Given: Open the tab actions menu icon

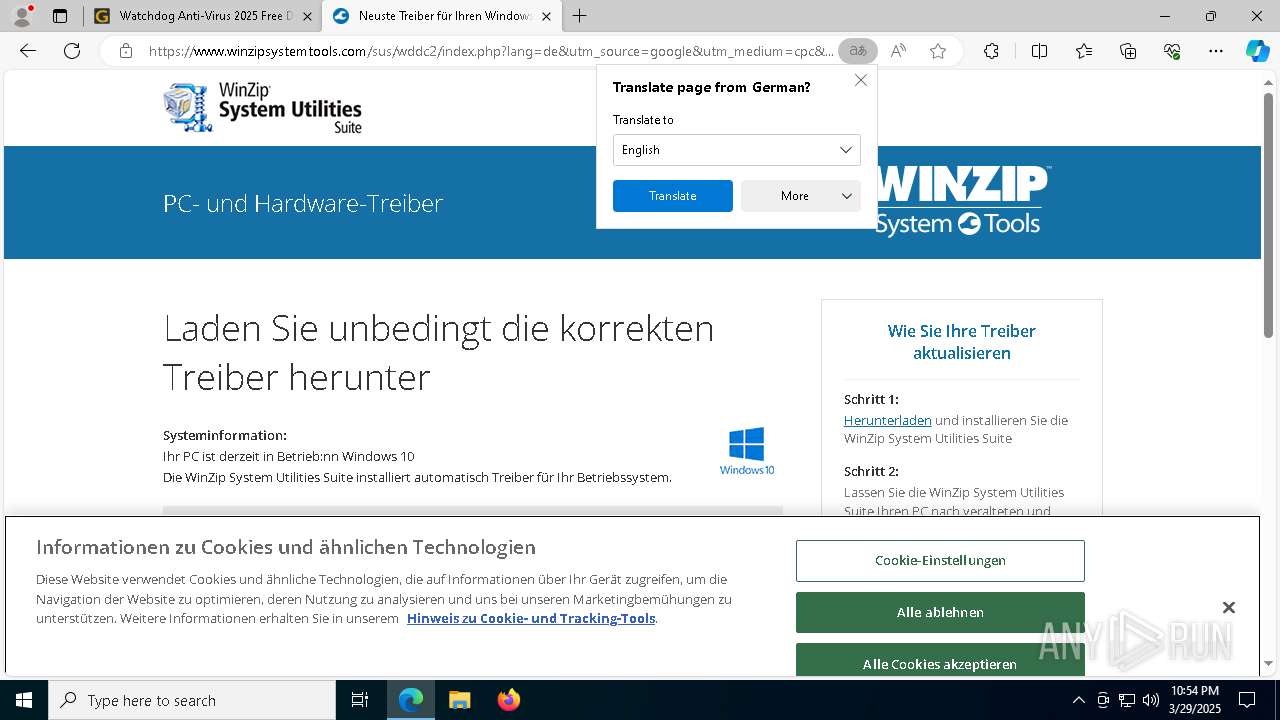Looking at the screenshot, I should coord(60,16).
